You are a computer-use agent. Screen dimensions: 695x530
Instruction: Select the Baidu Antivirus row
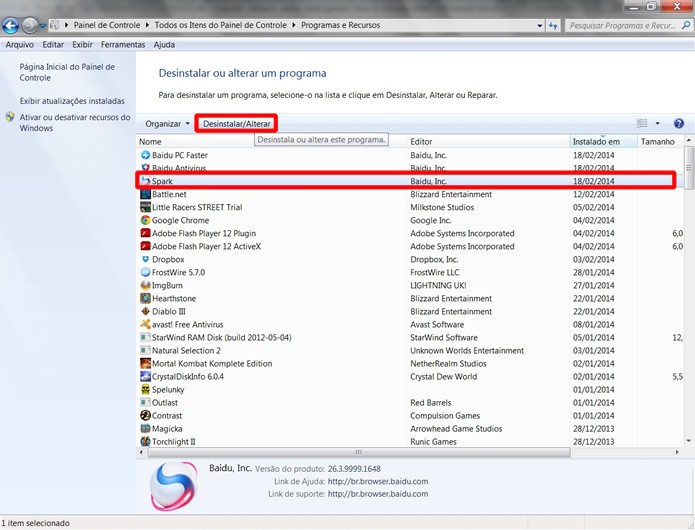[x=410, y=168]
